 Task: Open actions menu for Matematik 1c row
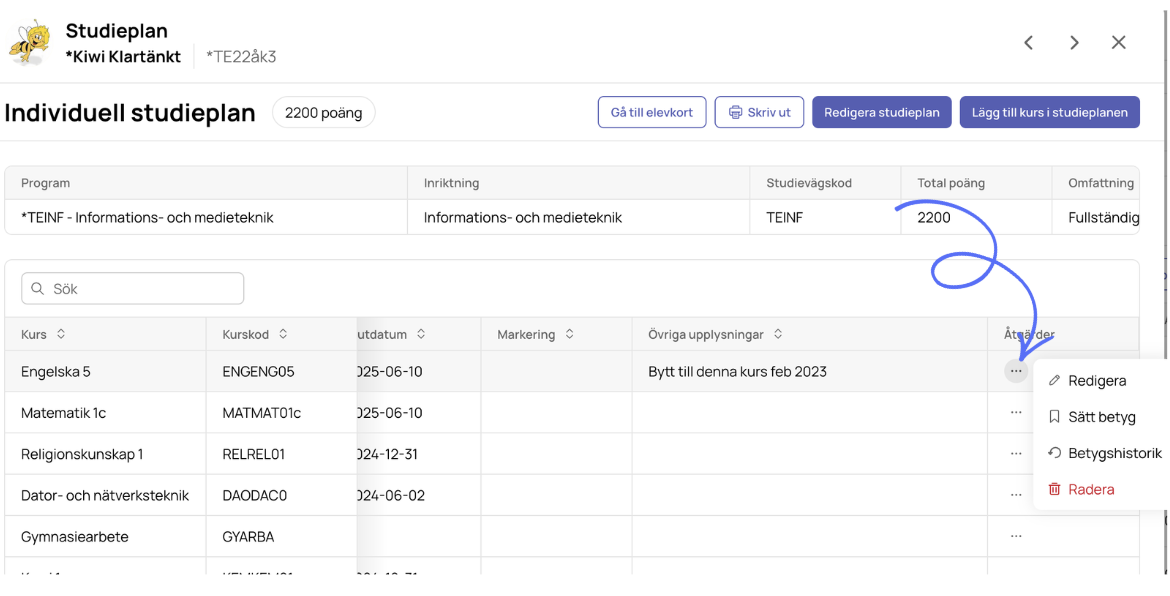(x=1016, y=412)
